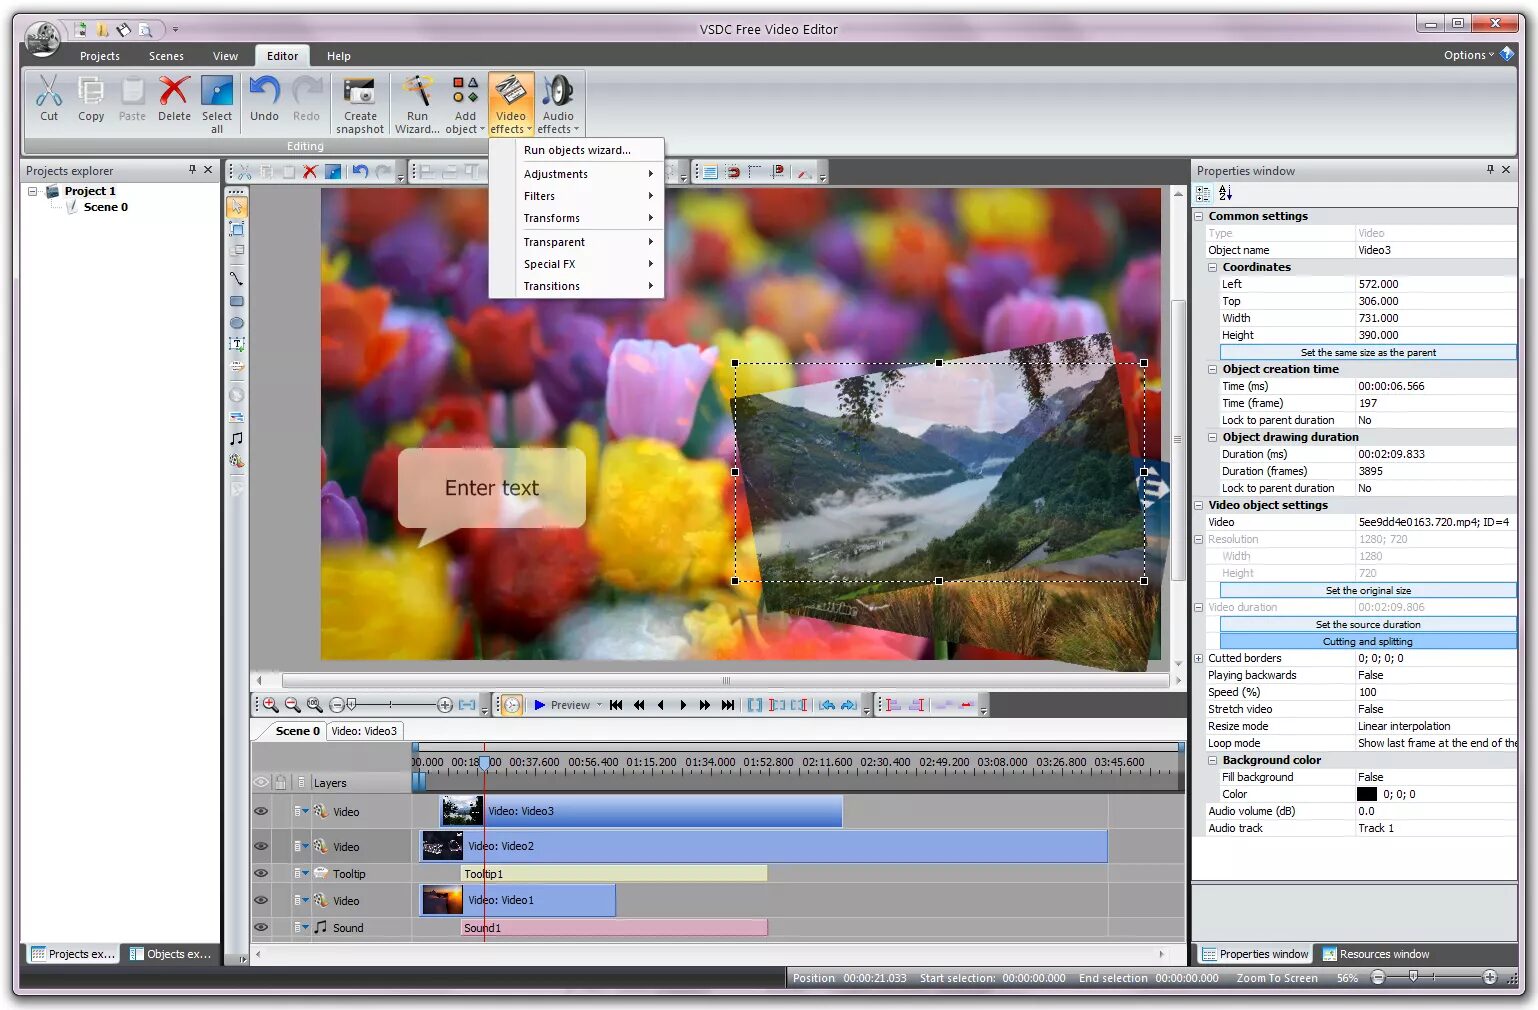This screenshot has width=1538, height=1010.
Task: Click the black Background color swatch
Action: 1366,795
